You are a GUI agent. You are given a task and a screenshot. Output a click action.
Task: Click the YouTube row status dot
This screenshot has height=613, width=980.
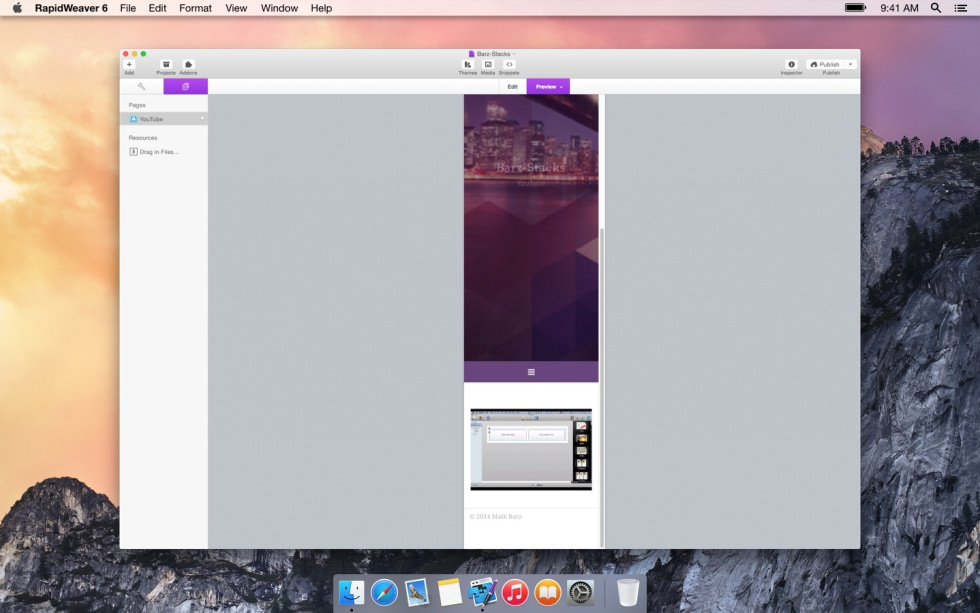(202, 119)
